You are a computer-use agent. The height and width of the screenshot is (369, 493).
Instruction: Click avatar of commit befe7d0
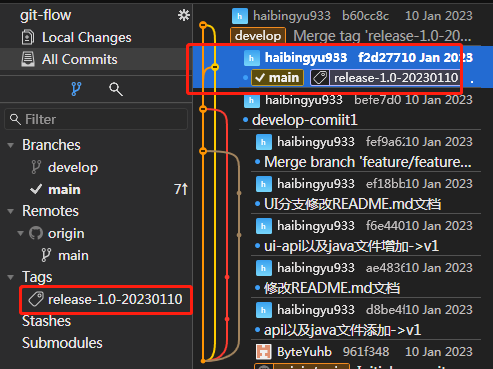tap(252, 100)
